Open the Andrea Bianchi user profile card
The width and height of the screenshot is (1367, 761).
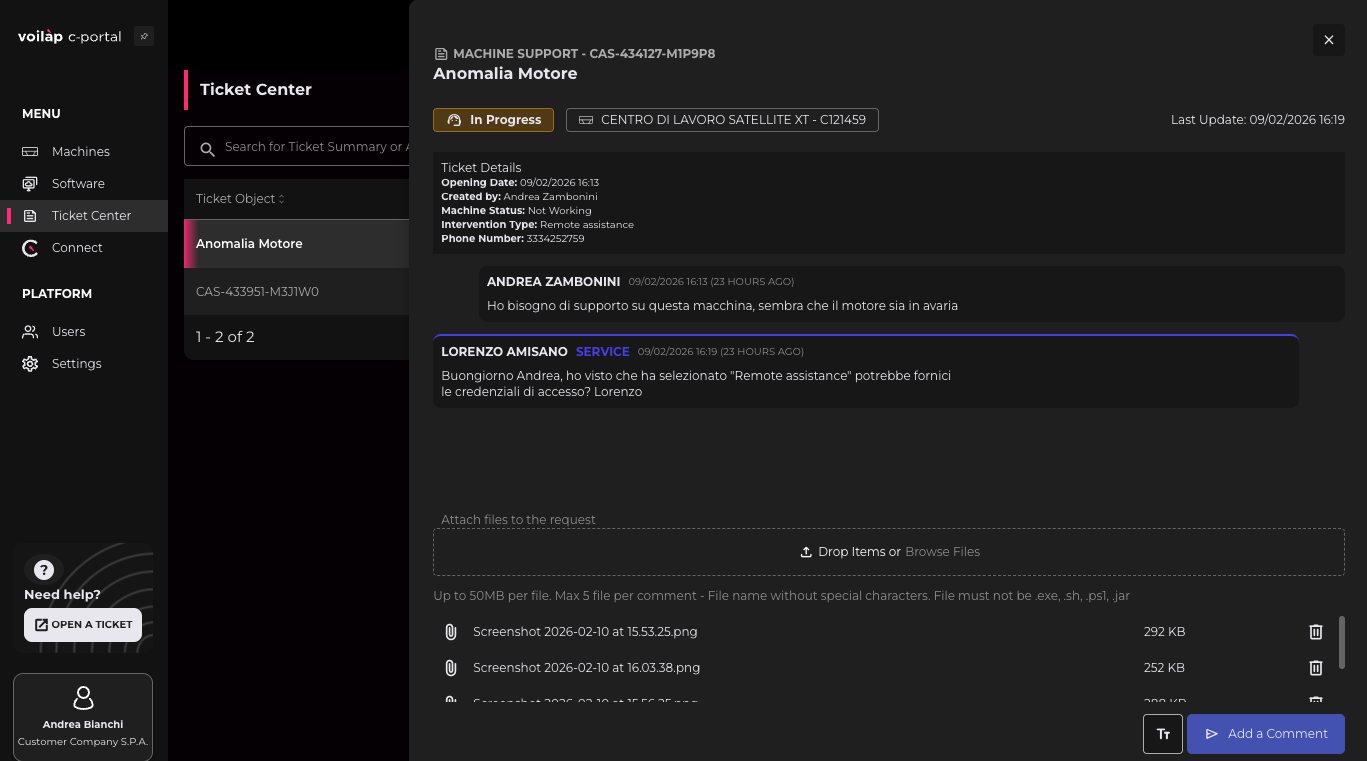coord(83,717)
